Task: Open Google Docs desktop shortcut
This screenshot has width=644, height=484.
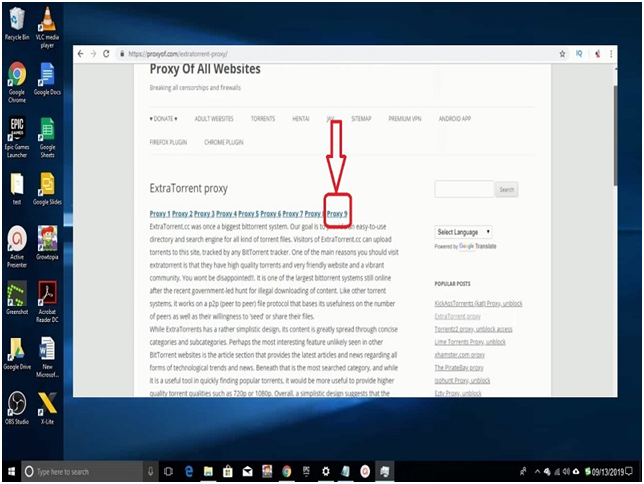Action: [47, 78]
